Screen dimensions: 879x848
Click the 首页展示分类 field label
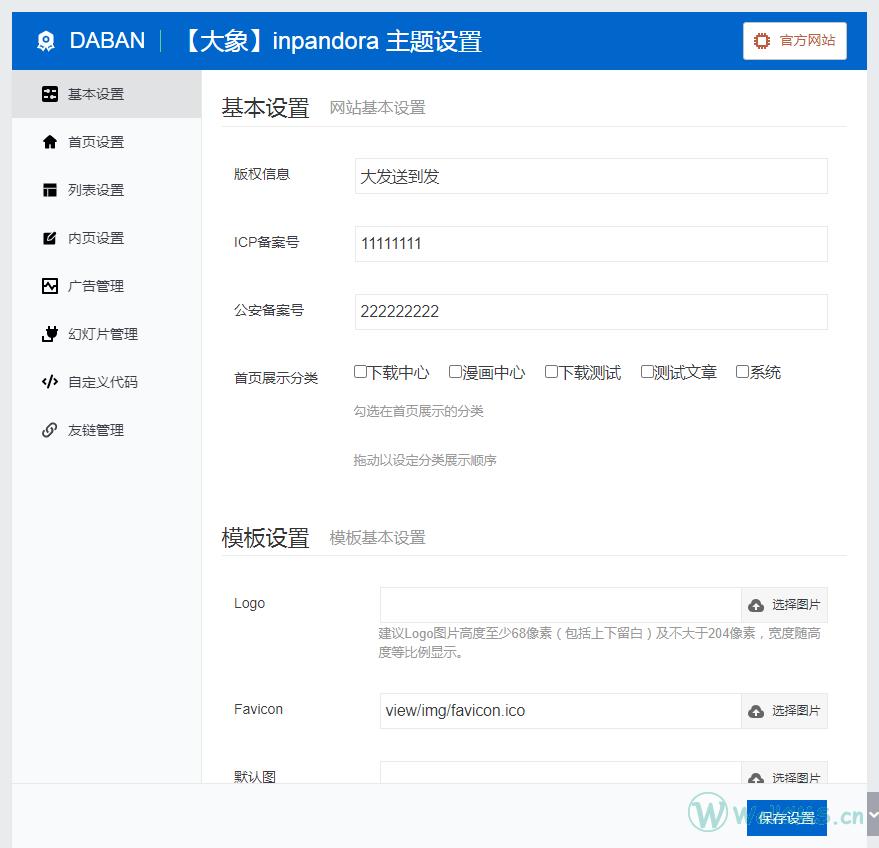point(276,378)
